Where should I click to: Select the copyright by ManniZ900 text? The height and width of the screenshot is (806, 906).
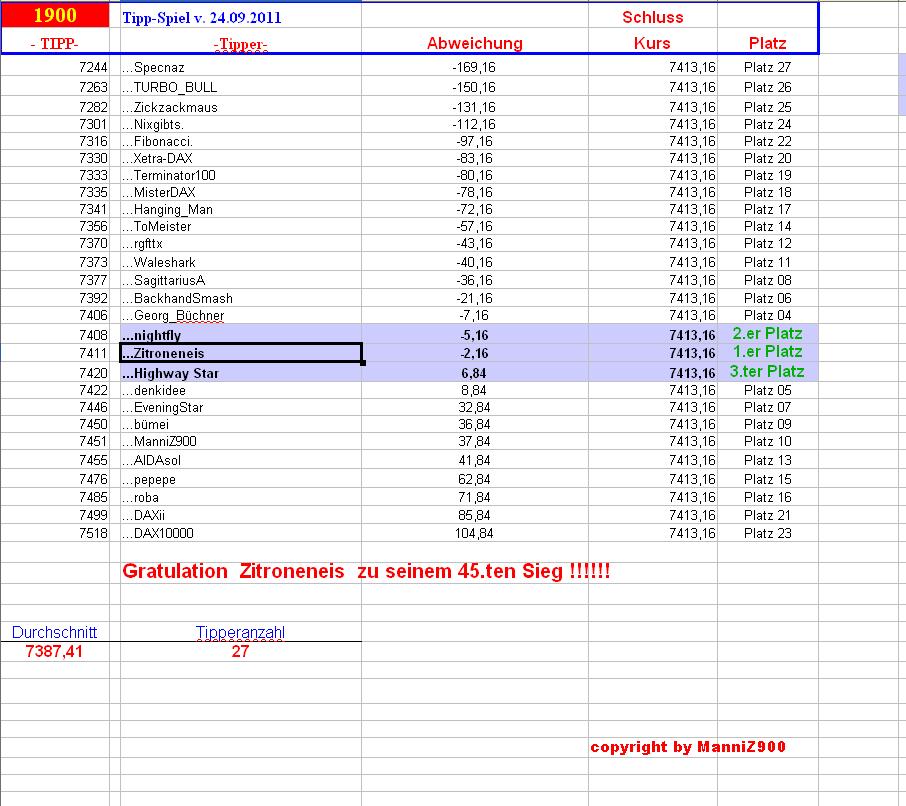[688, 747]
